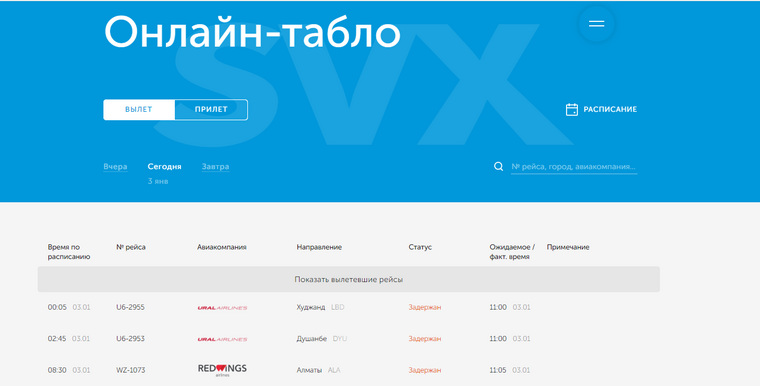Click the Ожидаемое / факт. время header
Viewport: 760px width, 386px height.
coord(512,252)
